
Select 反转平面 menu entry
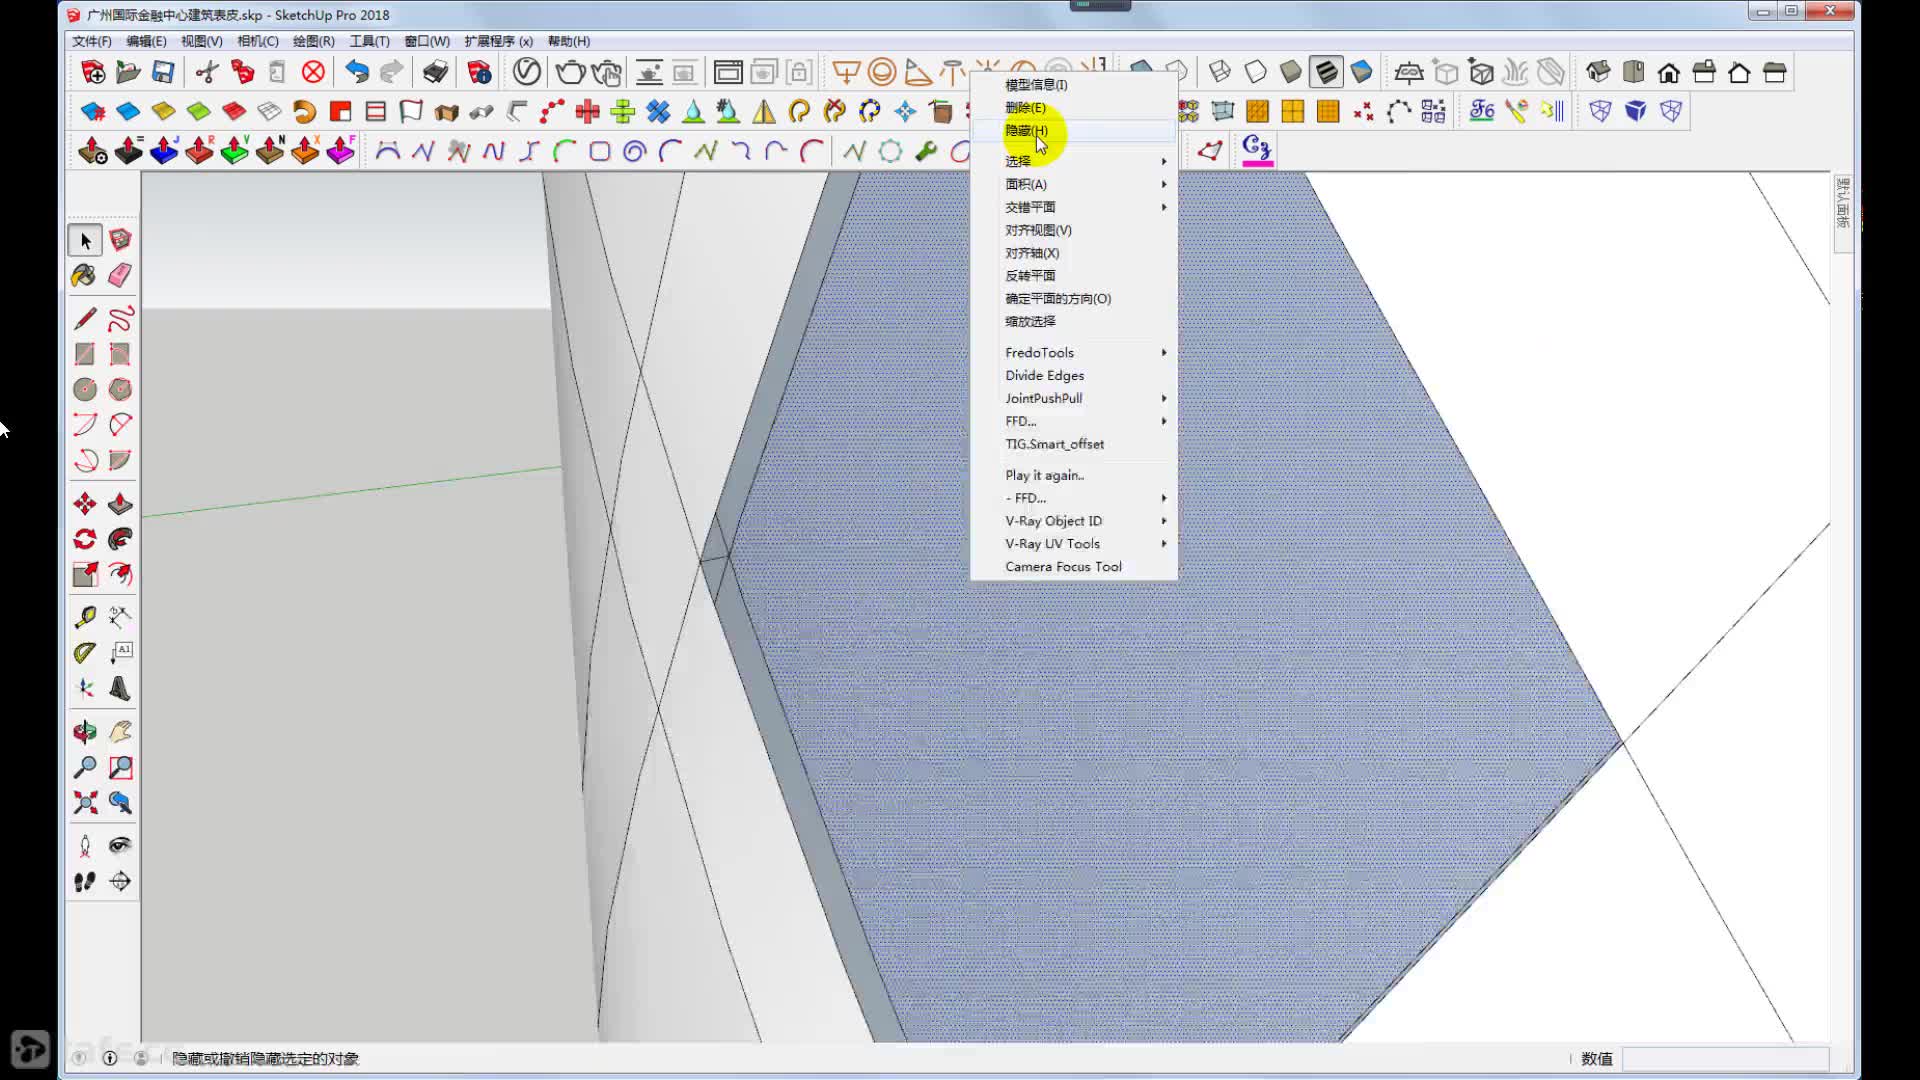1075,276
